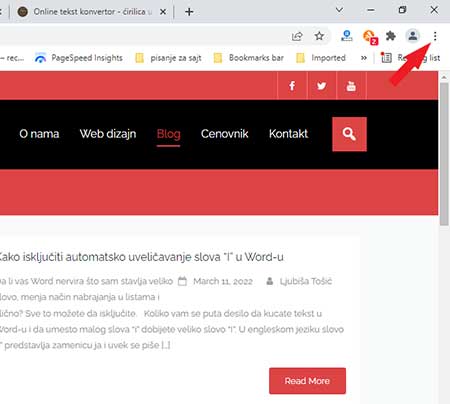Viewport: 450px width, 404px height.
Task: Open the YouTube social icon
Action: coord(351,86)
